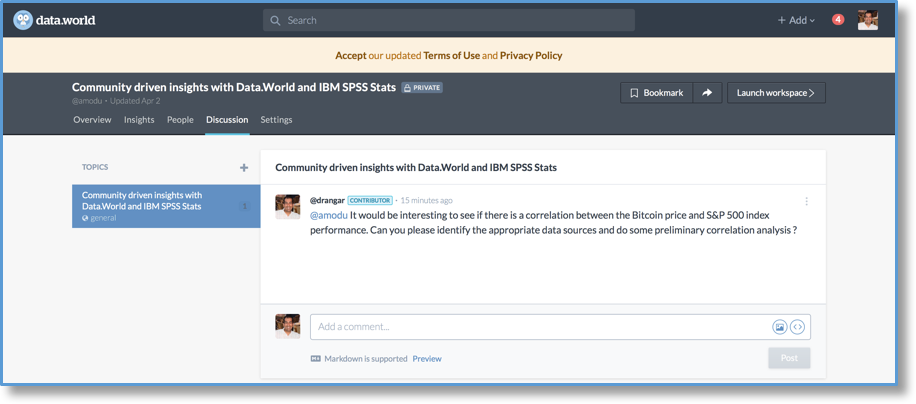Viewport: 916px width, 404px height.
Task: Click the data.world owl logo
Action: (23, 20)
